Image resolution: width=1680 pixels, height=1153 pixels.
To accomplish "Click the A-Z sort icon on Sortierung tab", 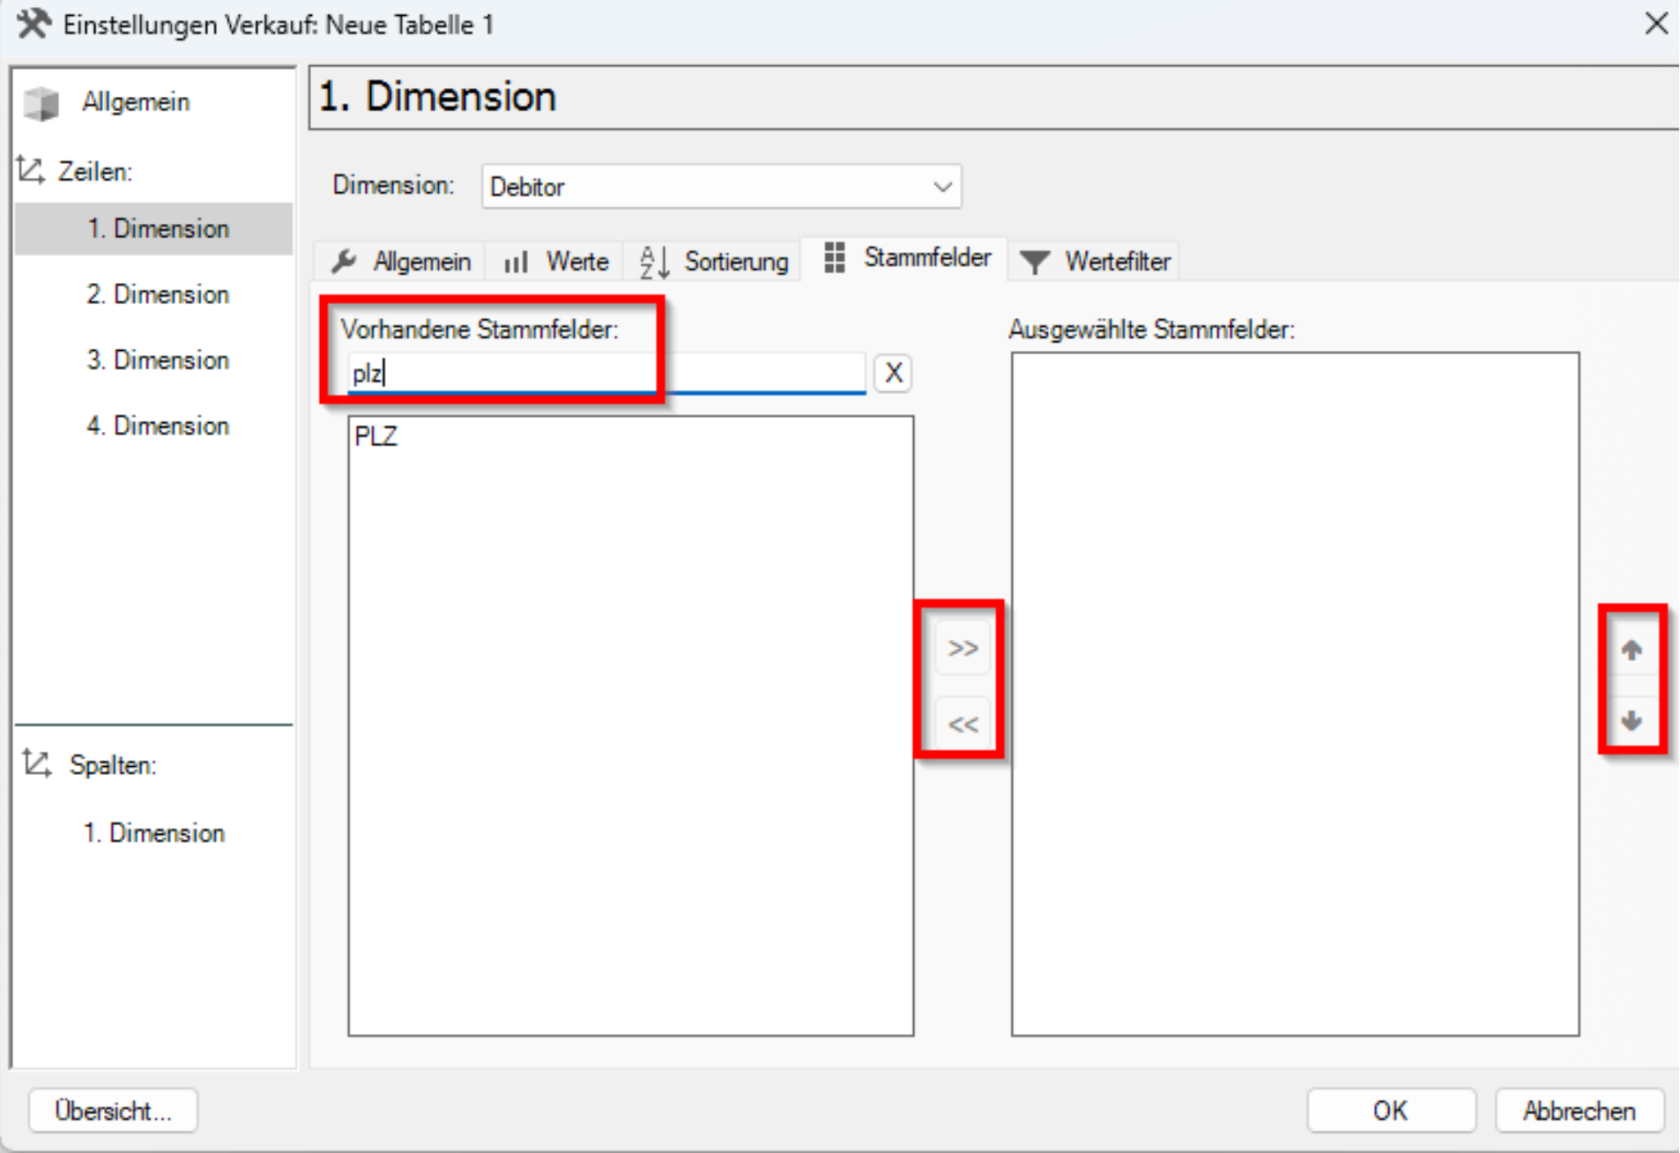I will 654,262.
